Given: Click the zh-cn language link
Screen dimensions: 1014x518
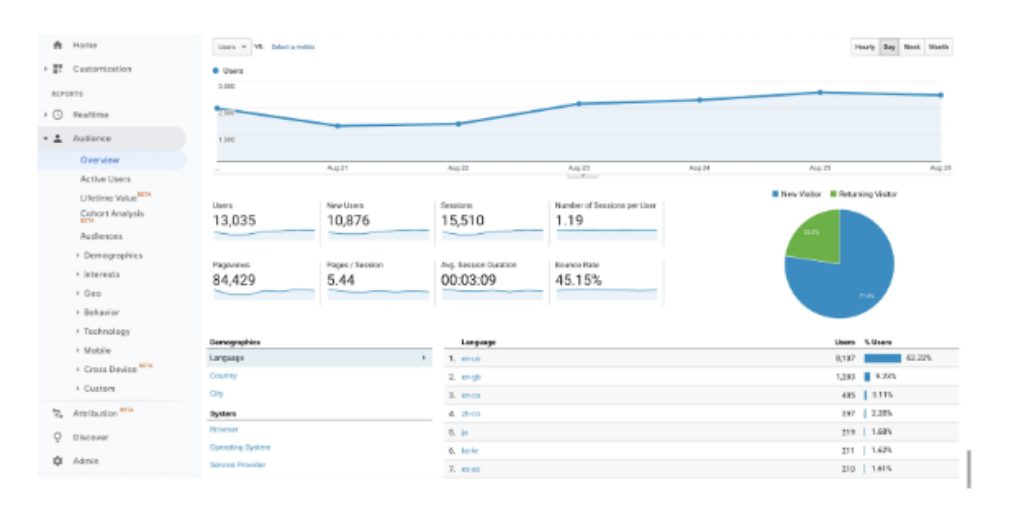Looking at the screenshot, I should (x=471, y=413).
